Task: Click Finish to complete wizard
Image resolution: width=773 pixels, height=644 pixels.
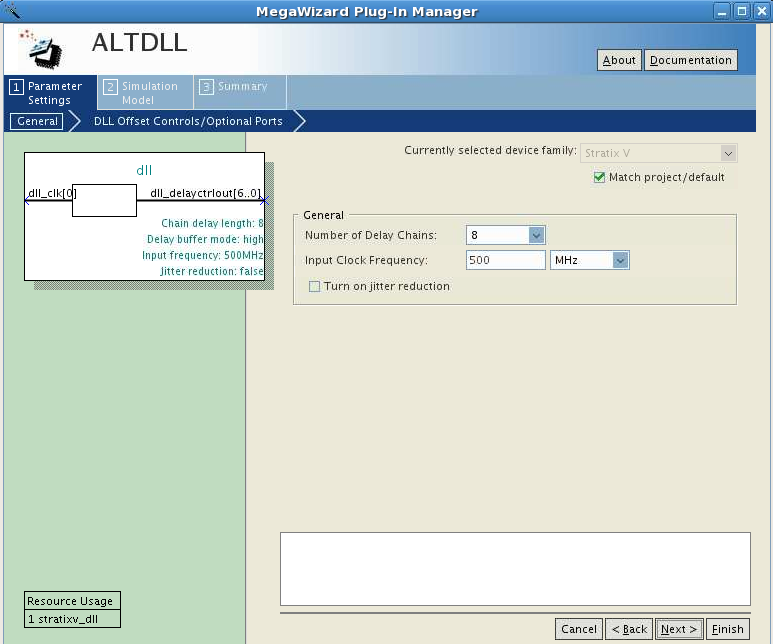Action: coord(728,629)
